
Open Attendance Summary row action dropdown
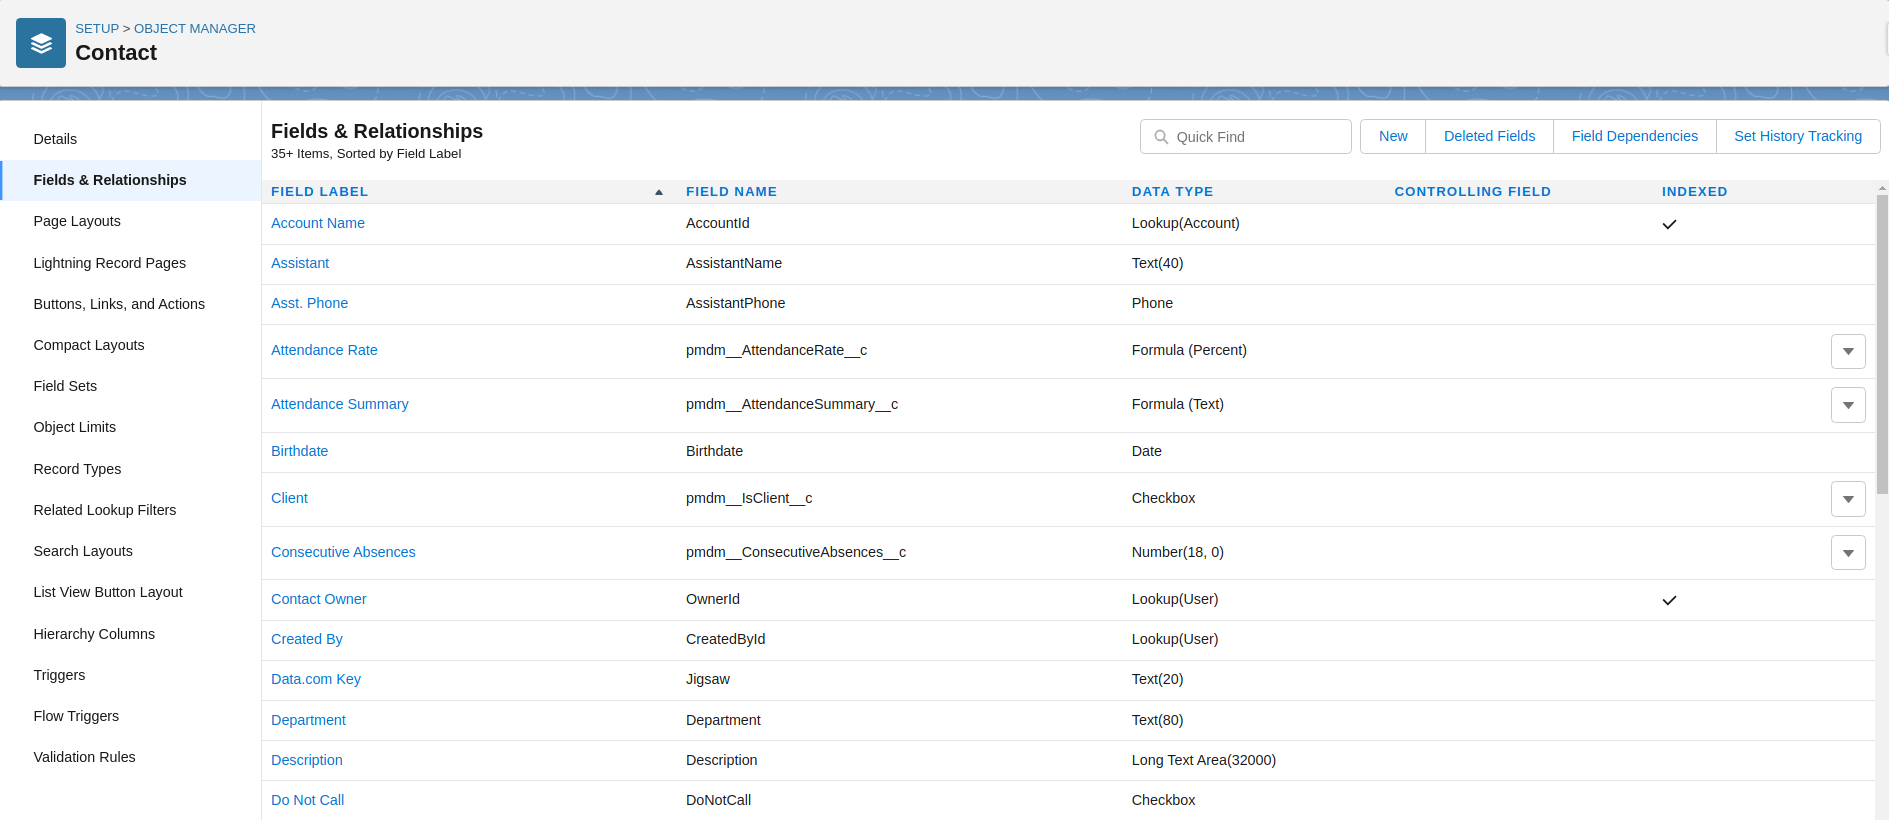[x=1848, y=405]
